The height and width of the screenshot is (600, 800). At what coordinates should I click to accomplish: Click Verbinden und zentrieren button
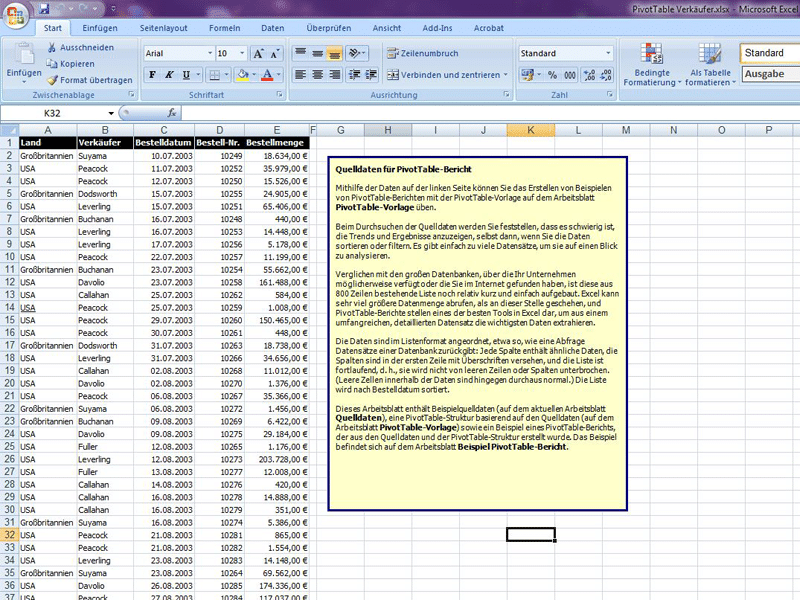(x=443, y=75)
